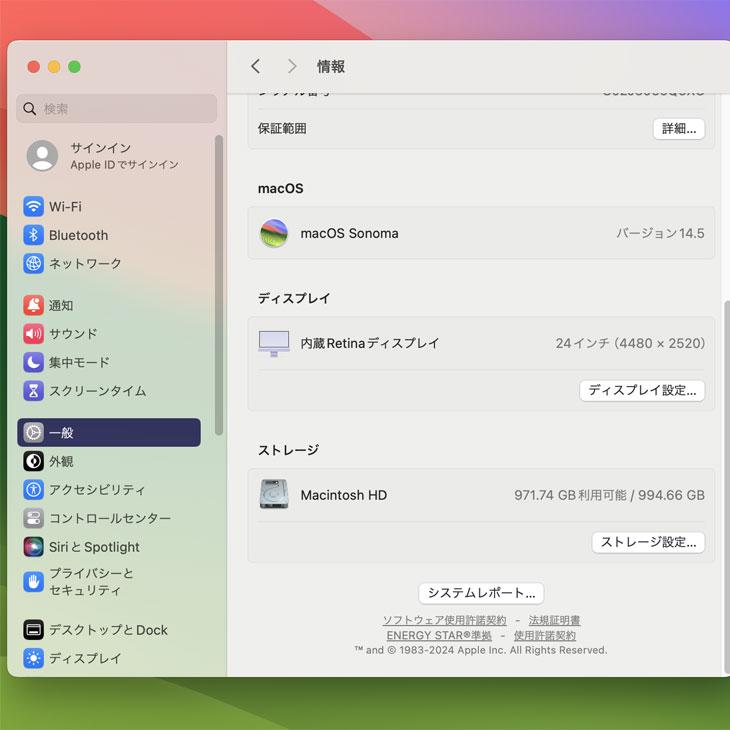Click Siri と Spotlight icon
This screenshot has height=730, width=730.
[x=34, y=547]
